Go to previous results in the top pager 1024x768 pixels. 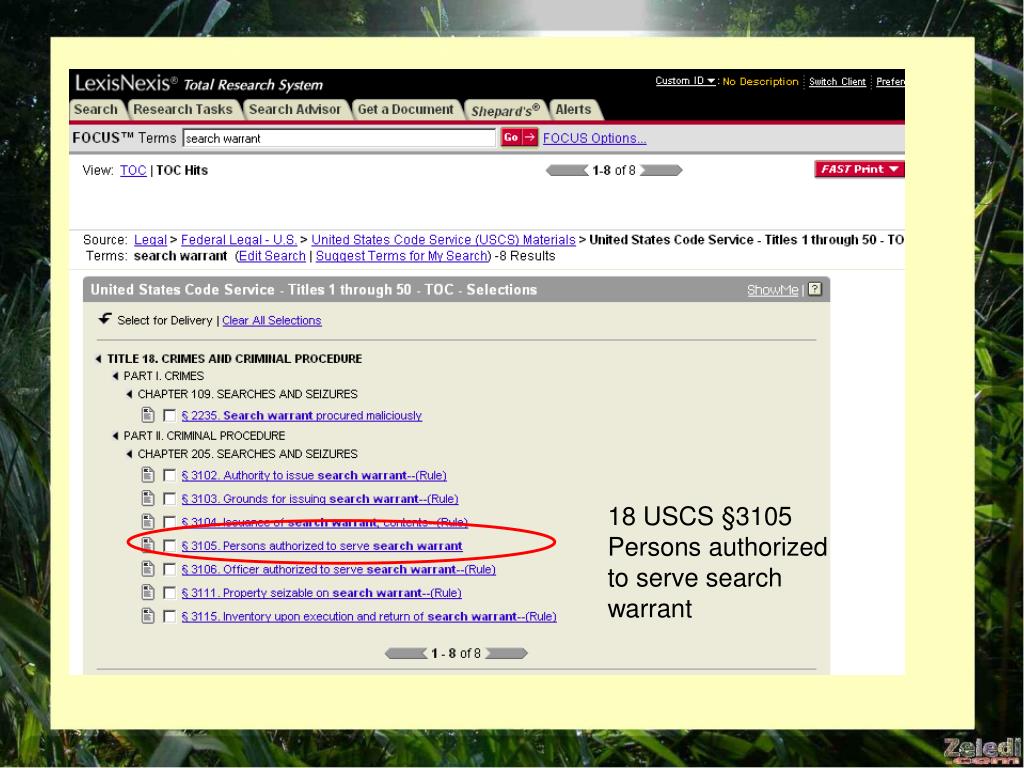[x=567, y=170]
